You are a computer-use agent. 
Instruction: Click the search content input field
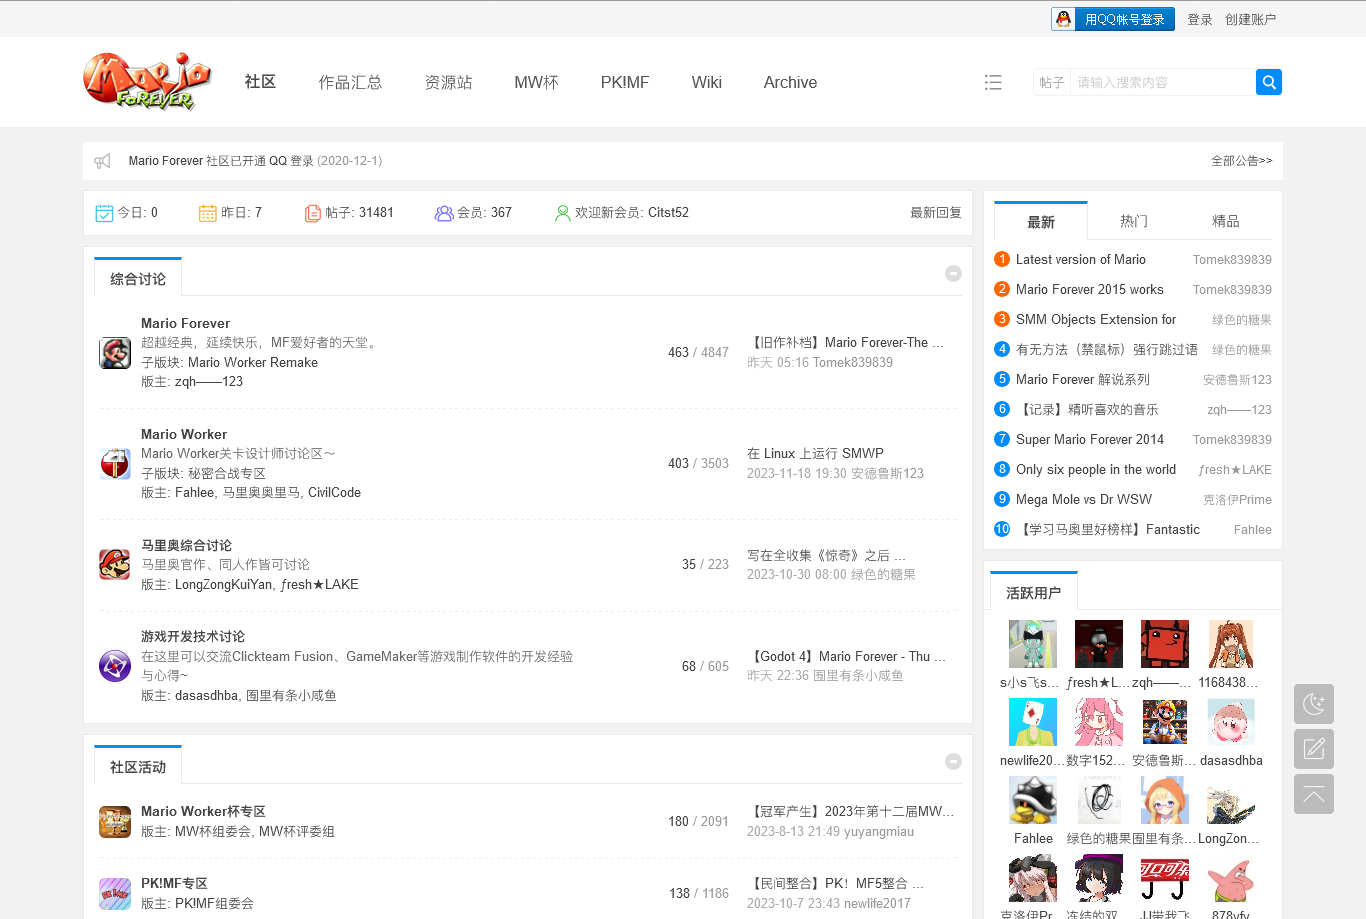coord(1162,82)
